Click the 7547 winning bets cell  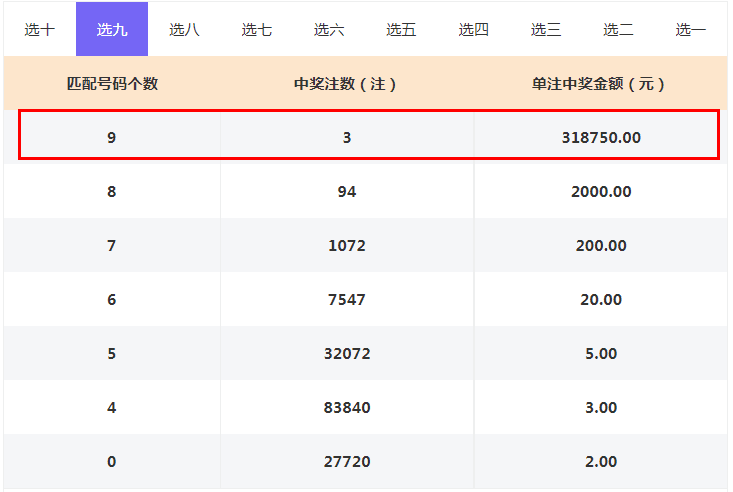tap(347, 299)
